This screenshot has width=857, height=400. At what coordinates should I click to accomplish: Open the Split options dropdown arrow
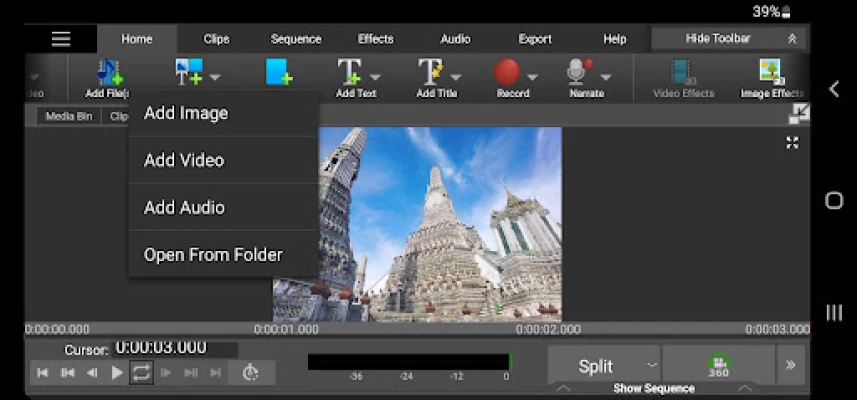pos(651,365)
